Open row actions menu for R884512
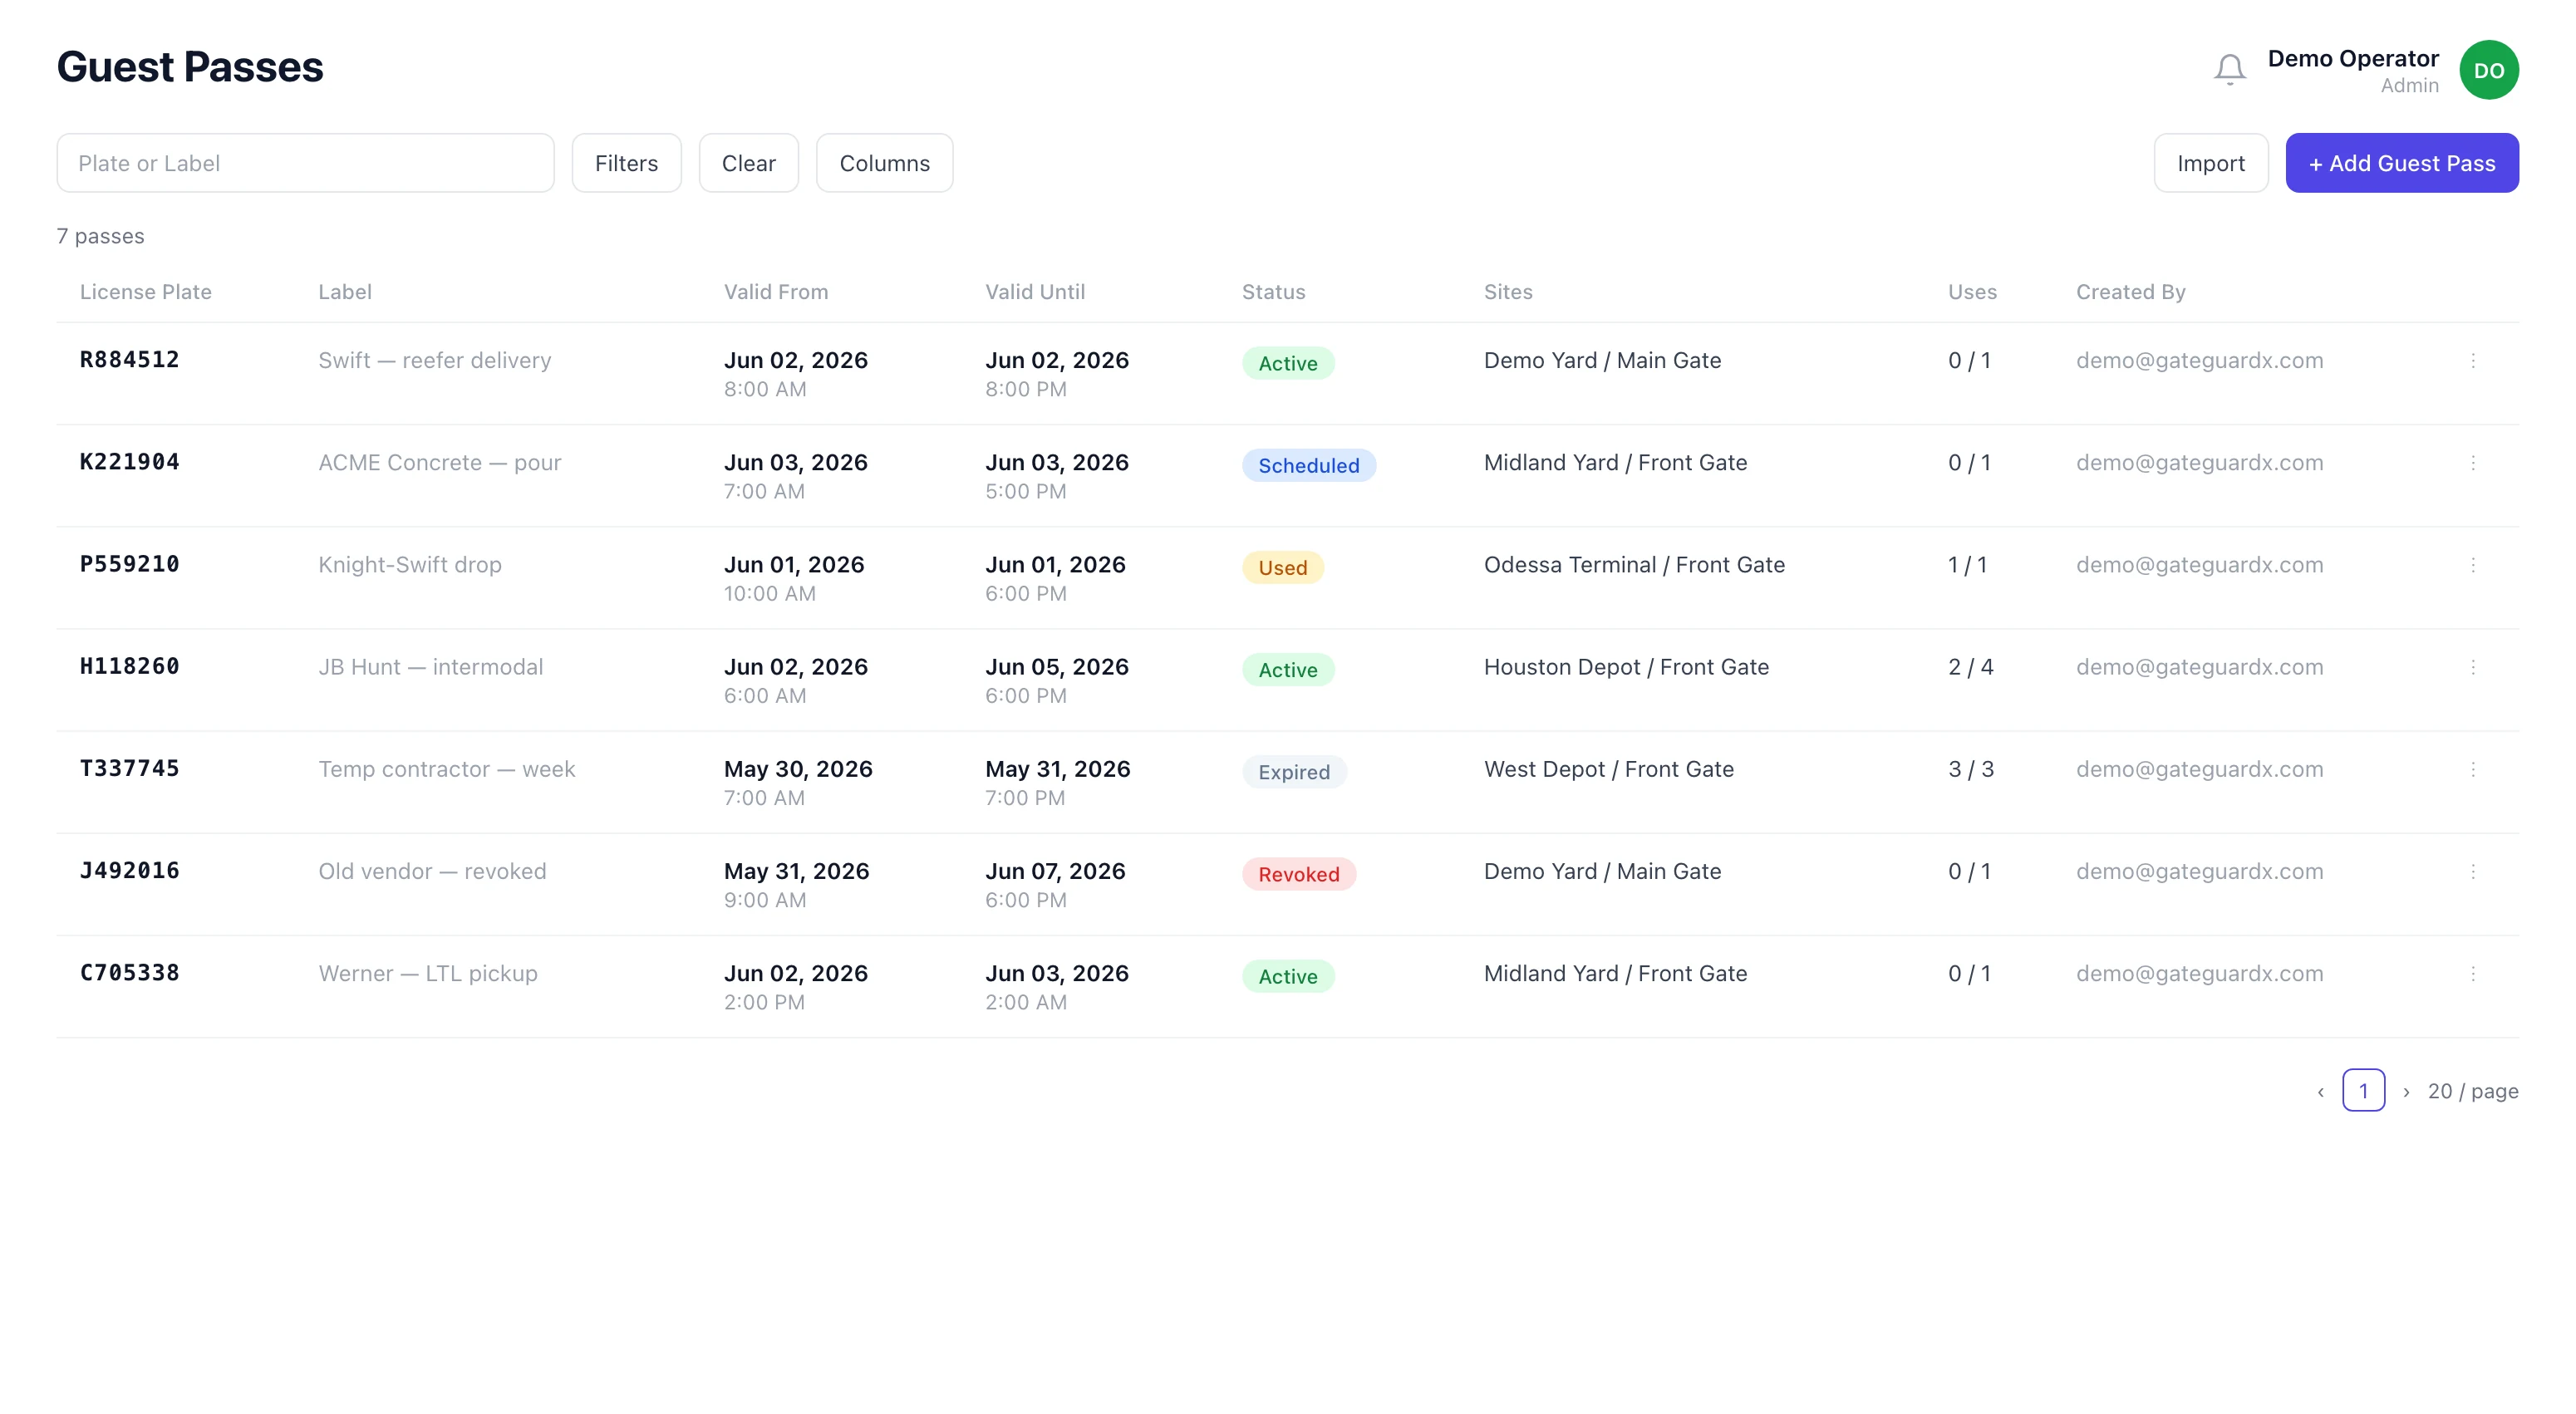This screenshot has height=1414, width=2576. pyautogui.click(x=2473, y=360)
